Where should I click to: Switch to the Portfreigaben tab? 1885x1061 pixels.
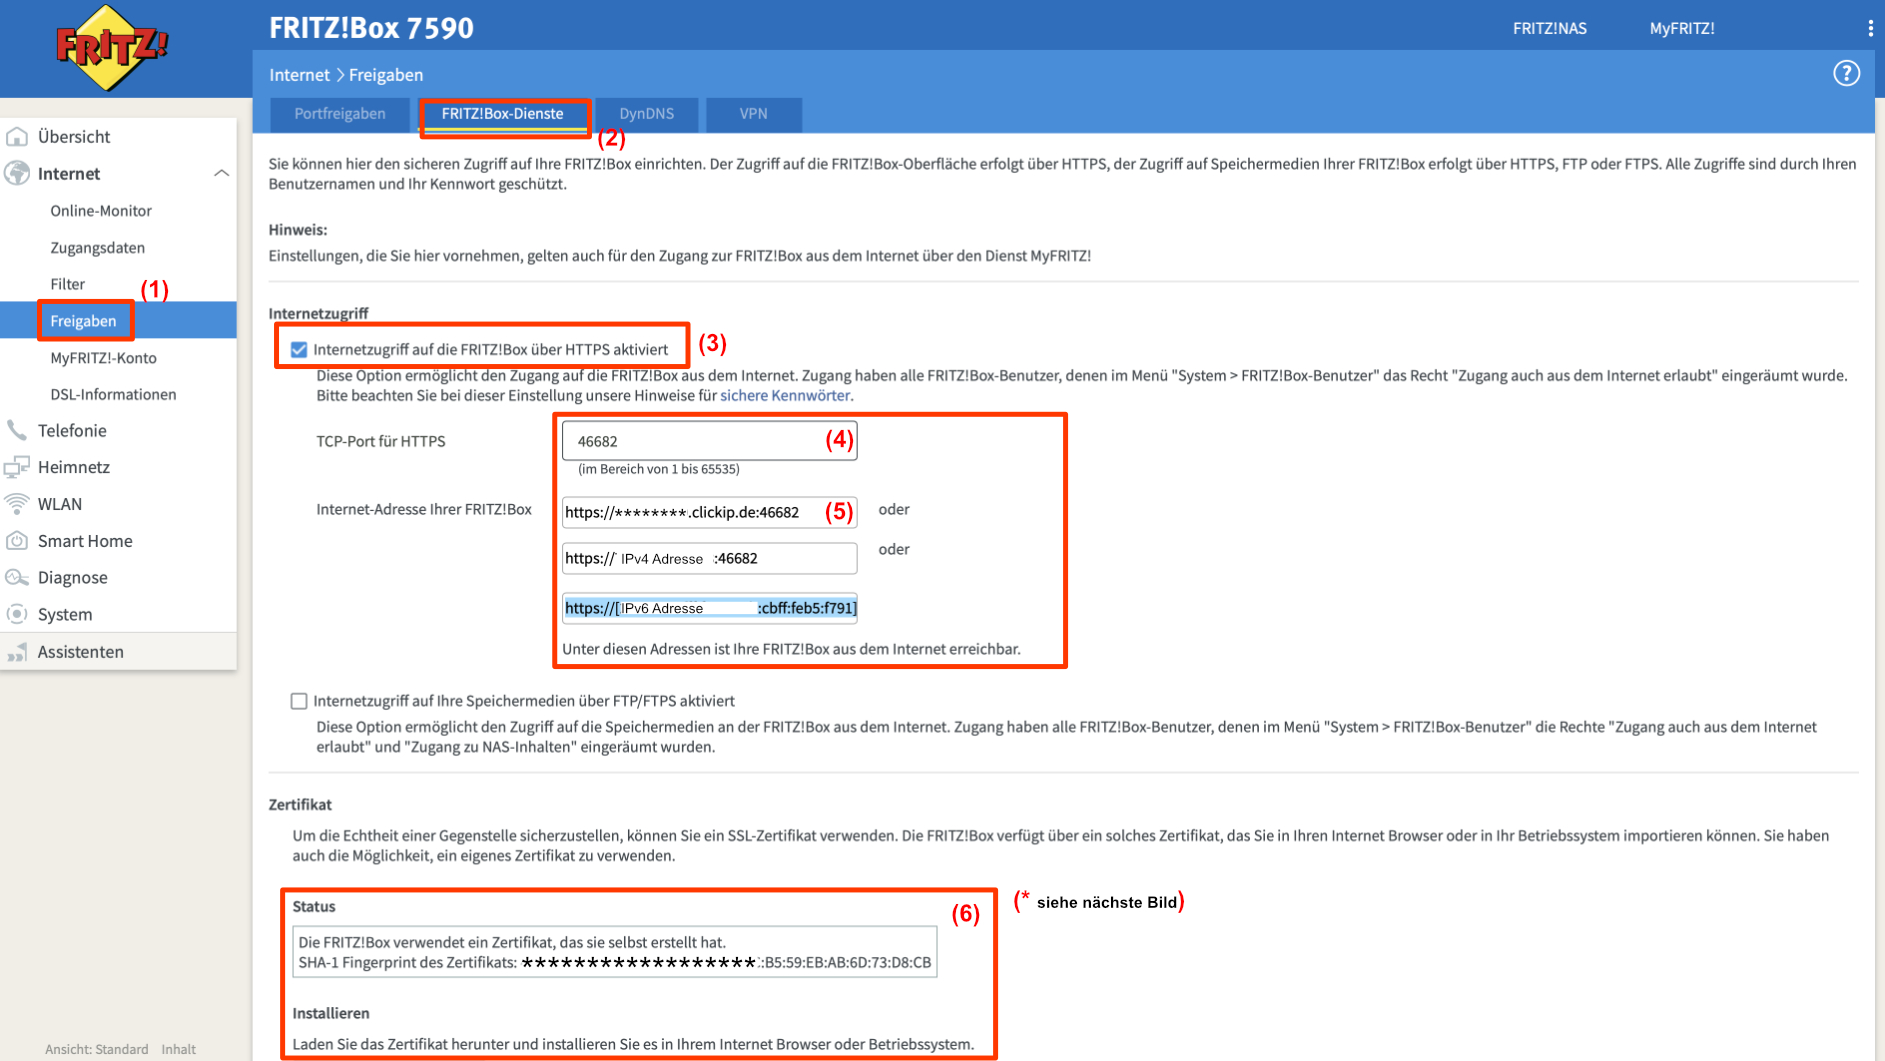340,114
